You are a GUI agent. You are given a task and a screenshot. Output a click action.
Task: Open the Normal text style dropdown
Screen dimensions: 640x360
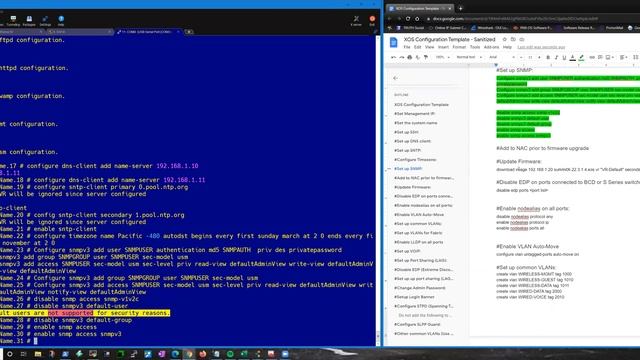[469, 58]
